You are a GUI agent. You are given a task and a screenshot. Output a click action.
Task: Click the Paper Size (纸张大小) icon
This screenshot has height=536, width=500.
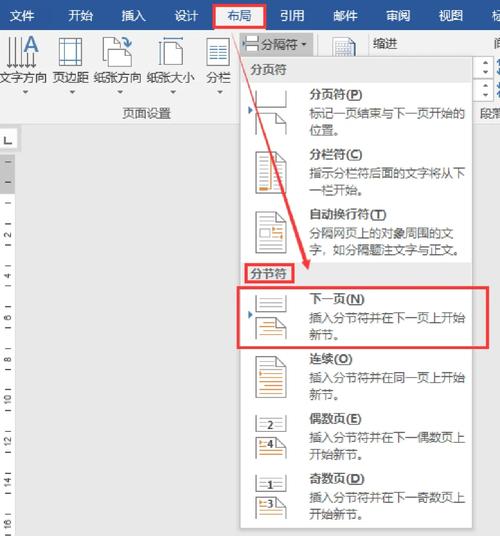point(171,52)
